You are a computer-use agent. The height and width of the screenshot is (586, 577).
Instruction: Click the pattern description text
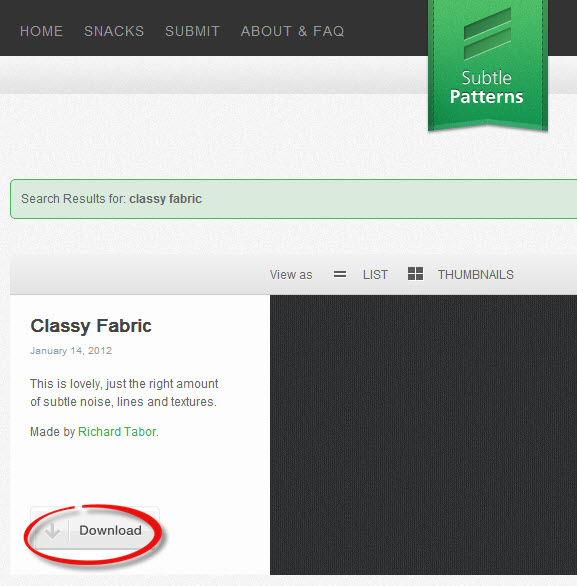[x=124, y=393]
